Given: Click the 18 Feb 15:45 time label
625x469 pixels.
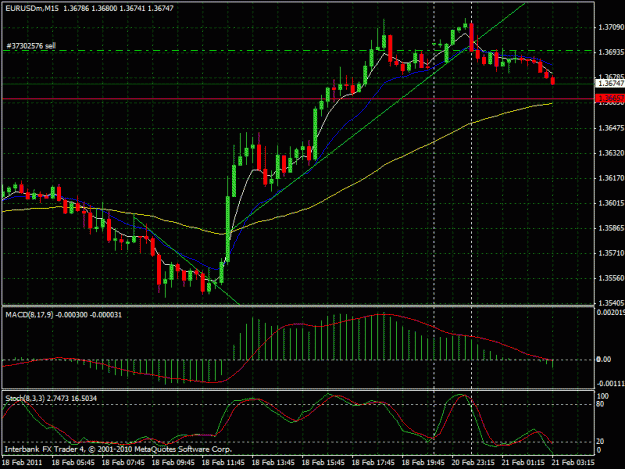Looking at the screenshot, I should (323, 463).
